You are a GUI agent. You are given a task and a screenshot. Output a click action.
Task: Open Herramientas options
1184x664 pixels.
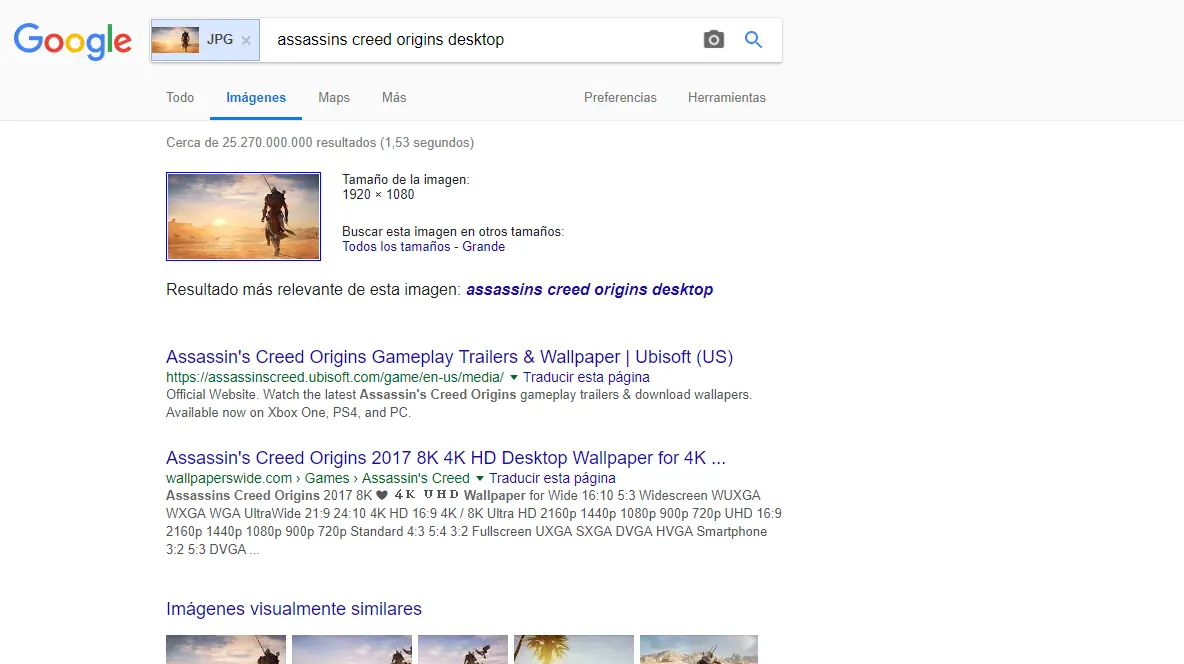(x=726, y=97)
